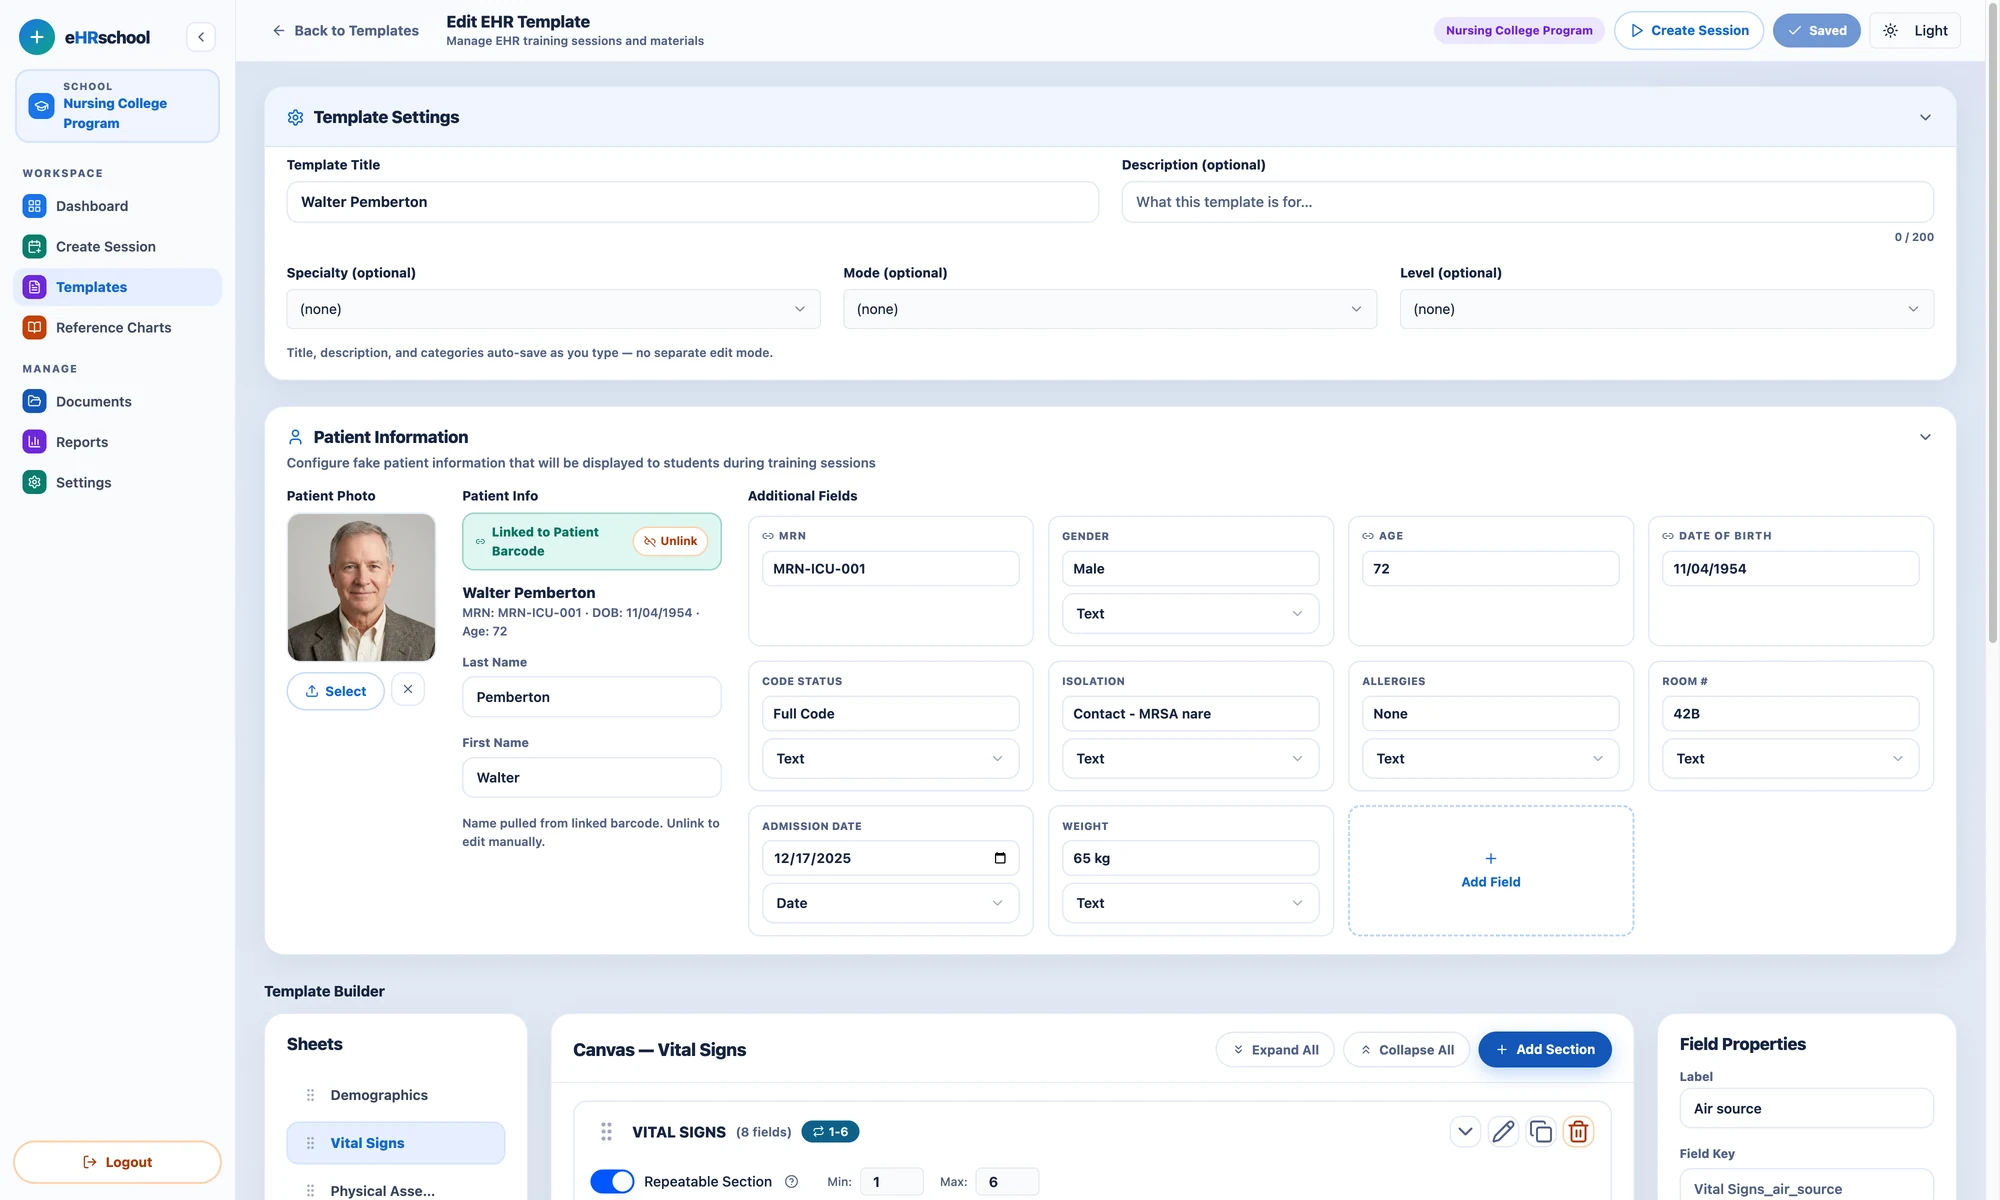This screenshot has height=1200, width=2000.
Task: Click the Template Title input field
Action: point(692,202)
